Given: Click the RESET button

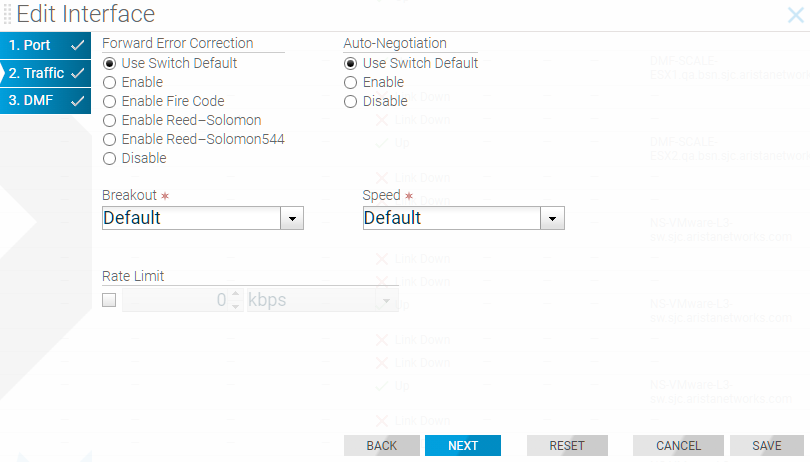Looking at the screenshot, I should 567,445.
